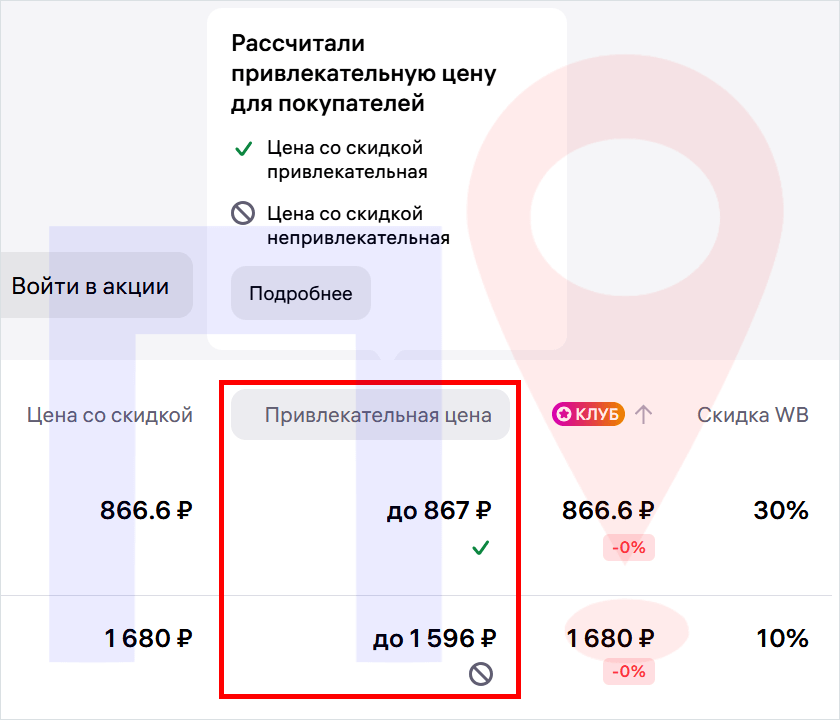This screenshot has width=840, height=720.
Task: Select the 866.6 ₽ discounted price cell
Action: tap(146, 510)
